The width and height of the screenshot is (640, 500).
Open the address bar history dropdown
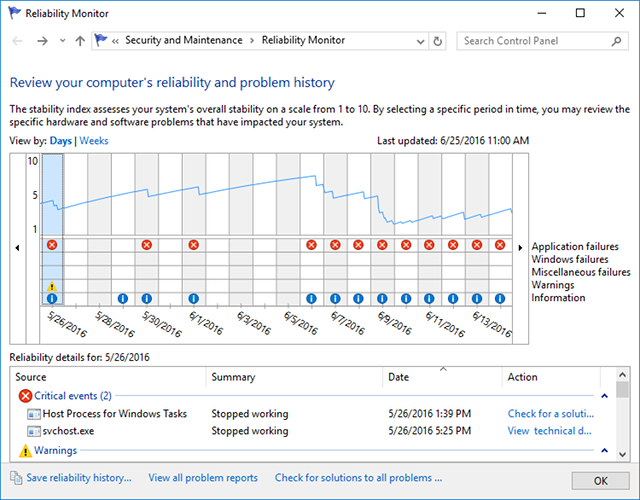point(420,41)
